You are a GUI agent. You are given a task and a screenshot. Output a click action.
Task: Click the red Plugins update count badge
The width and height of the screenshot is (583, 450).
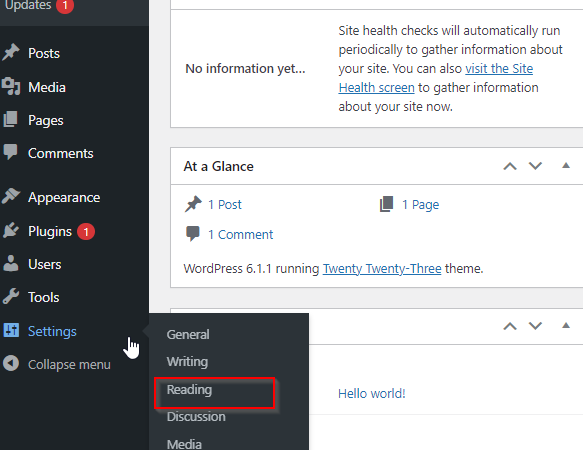(86, 232)
